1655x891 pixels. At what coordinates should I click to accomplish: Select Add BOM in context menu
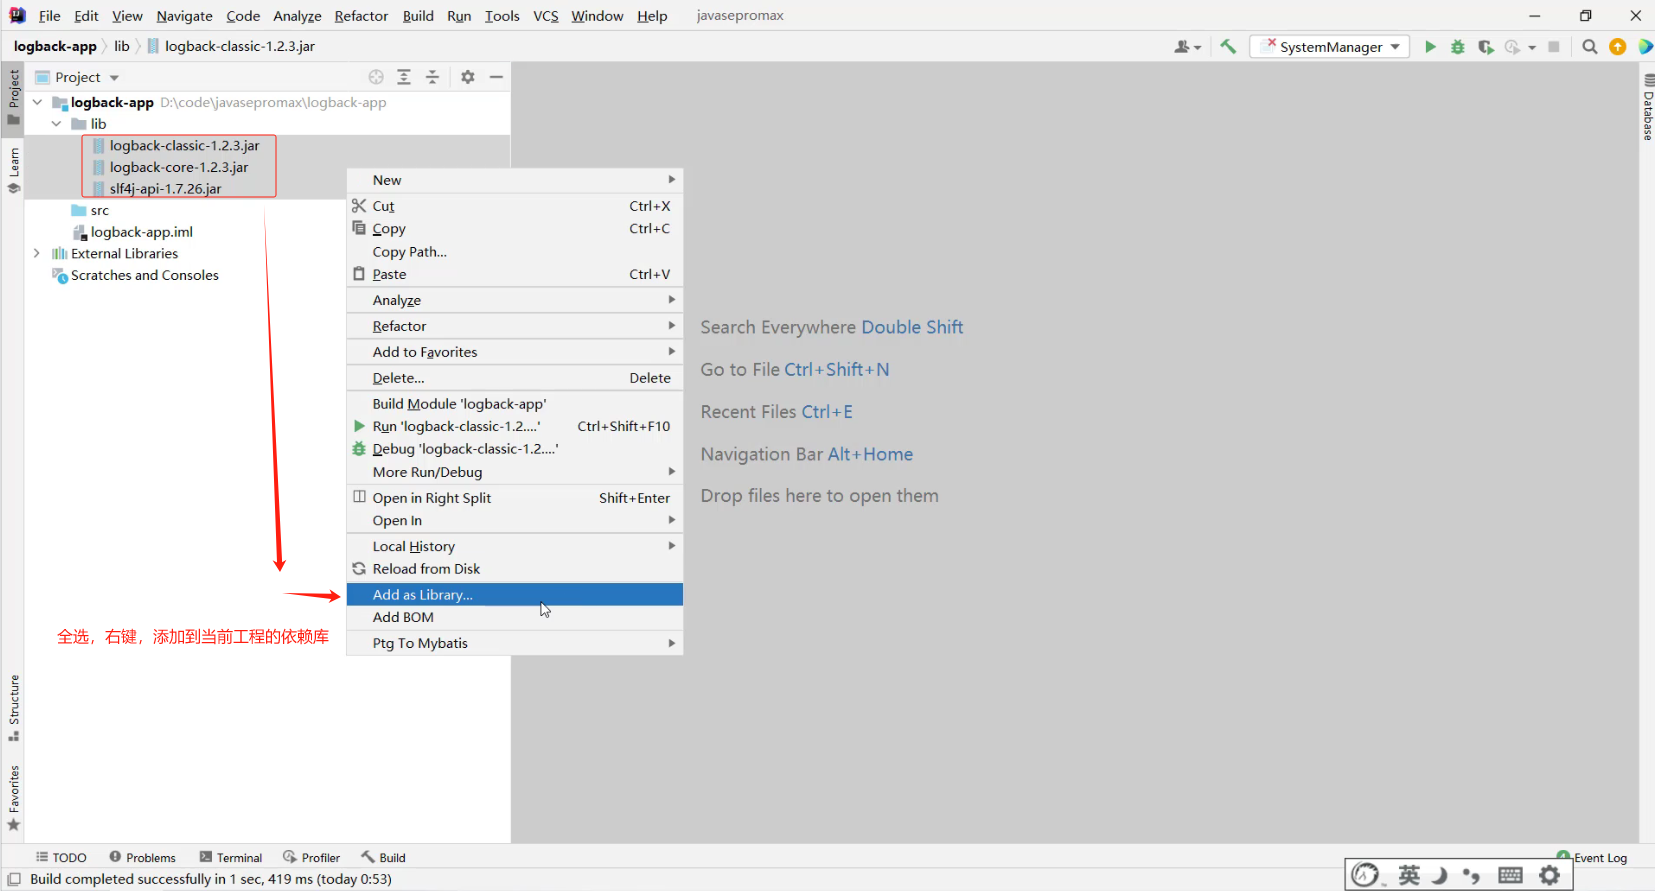point(514,617)
